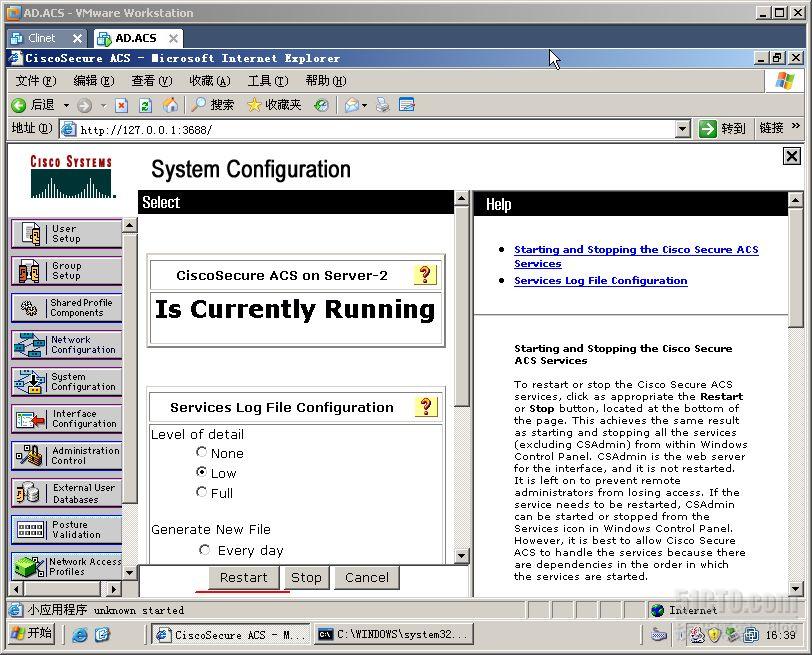Click the address URL input field
The height and width of the screenshot is (655, 812).
point(368,129)
